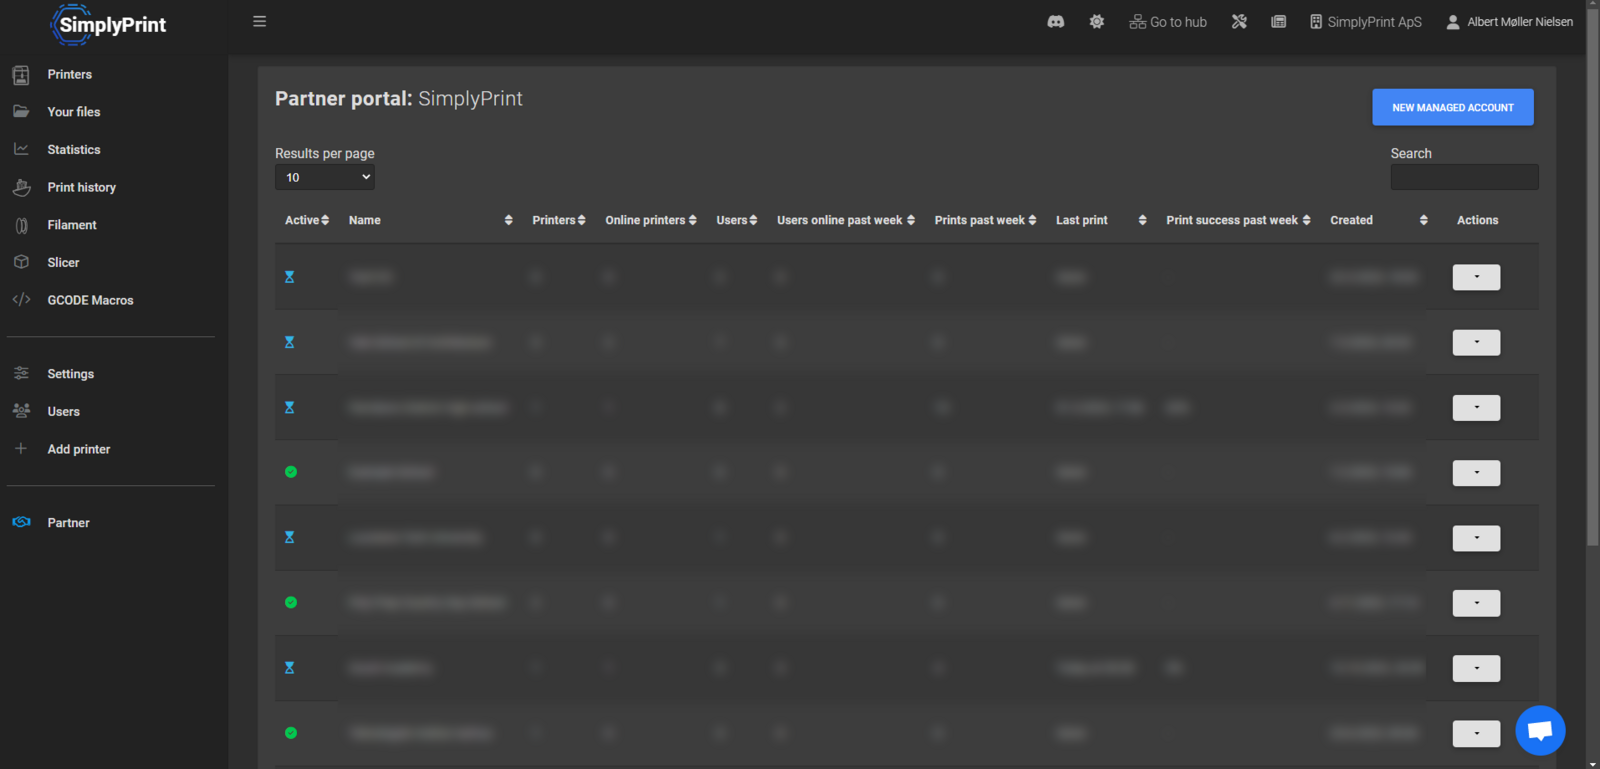This screenshot has width=1600, height=769.
Task: Open the Discord icon in top bar
Action: [1055, 21]
